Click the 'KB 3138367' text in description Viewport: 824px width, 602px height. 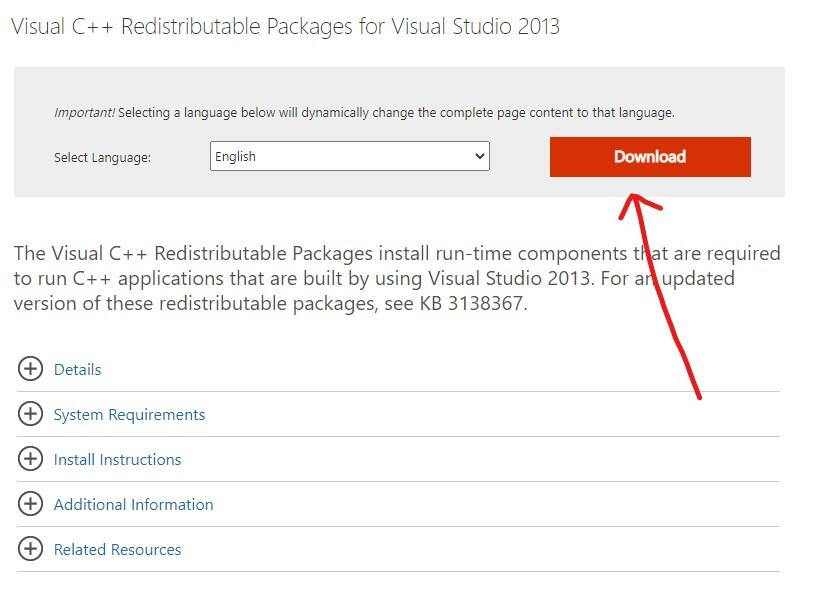(472, 303)
